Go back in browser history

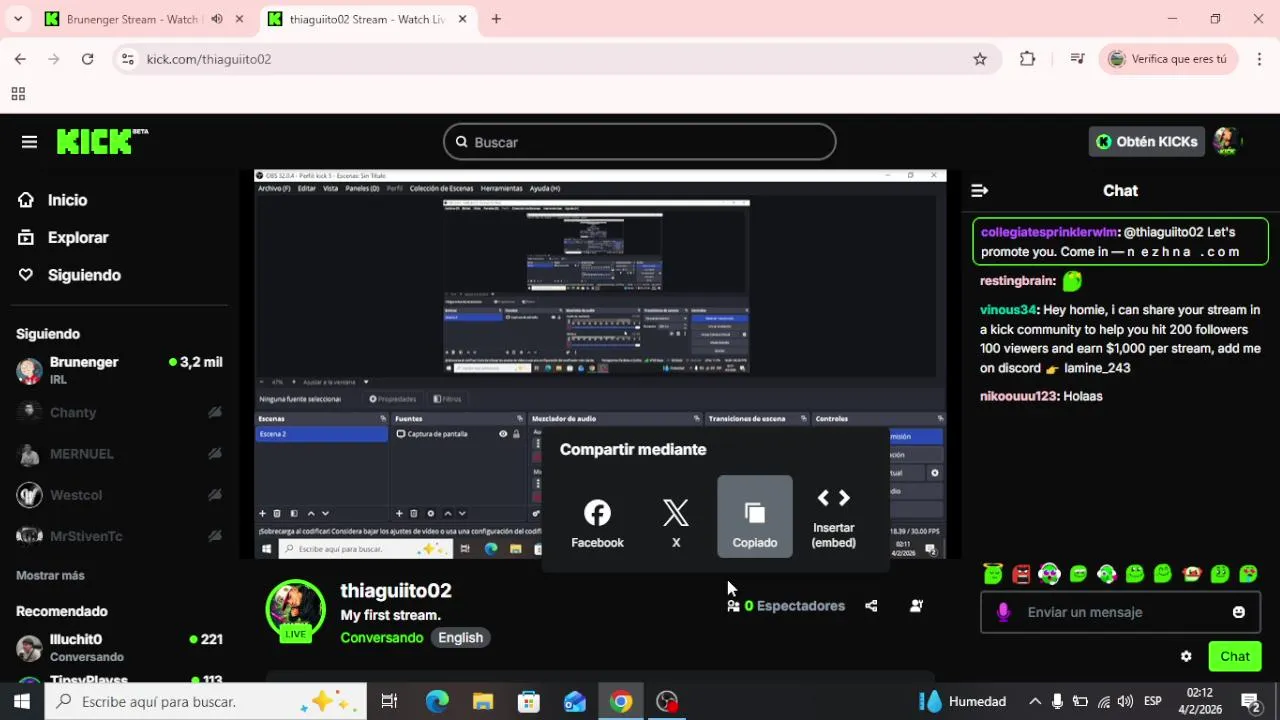[x=20, y=59]
